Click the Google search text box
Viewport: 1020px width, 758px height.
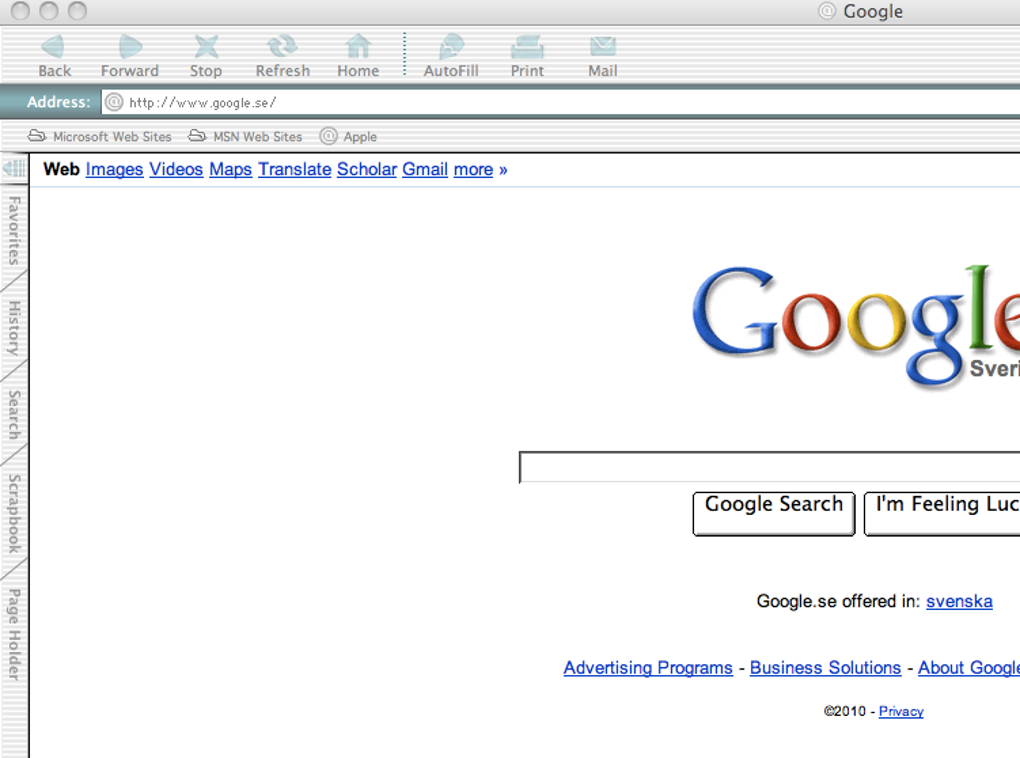pyautogui.click(x=770, y=467)
